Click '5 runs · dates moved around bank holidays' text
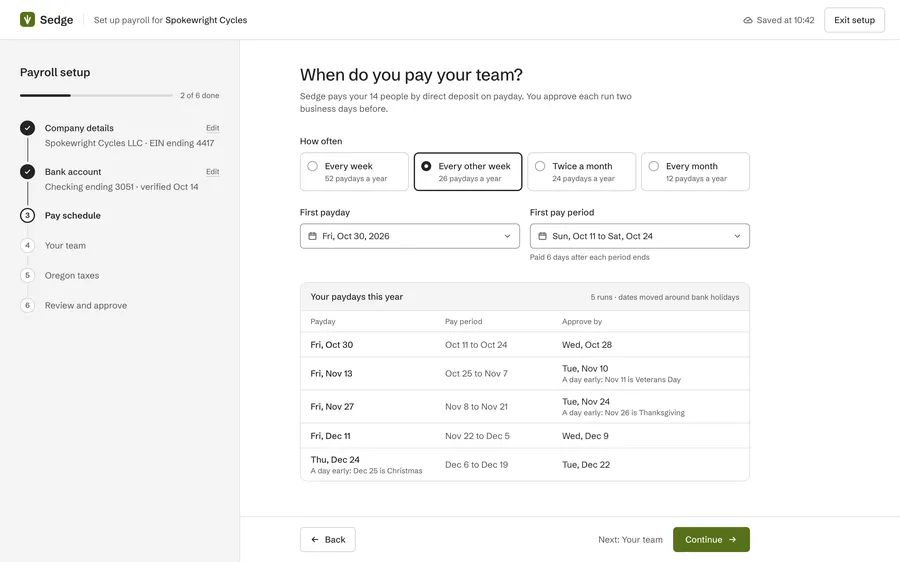The width and height of the screenshot is (900, 562). coord(665,297)
